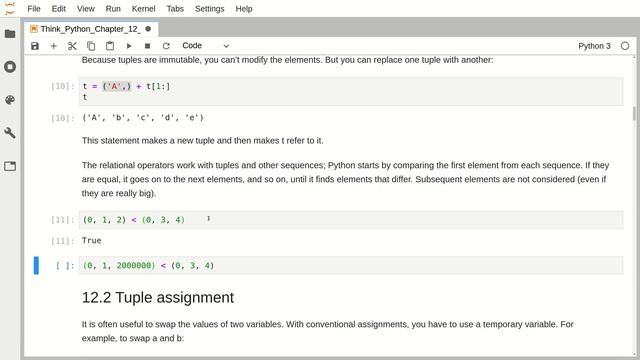Open the Running Terminals and Kernels panel

(10, 67)
